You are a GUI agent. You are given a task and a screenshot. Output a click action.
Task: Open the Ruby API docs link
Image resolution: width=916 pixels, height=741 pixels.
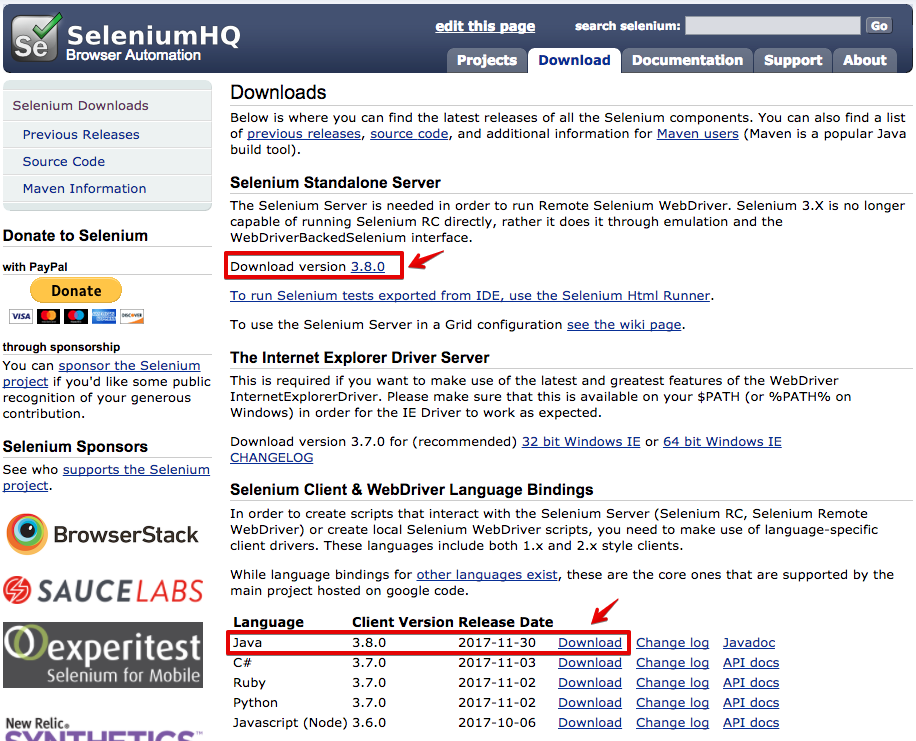[x=751, y=683]
